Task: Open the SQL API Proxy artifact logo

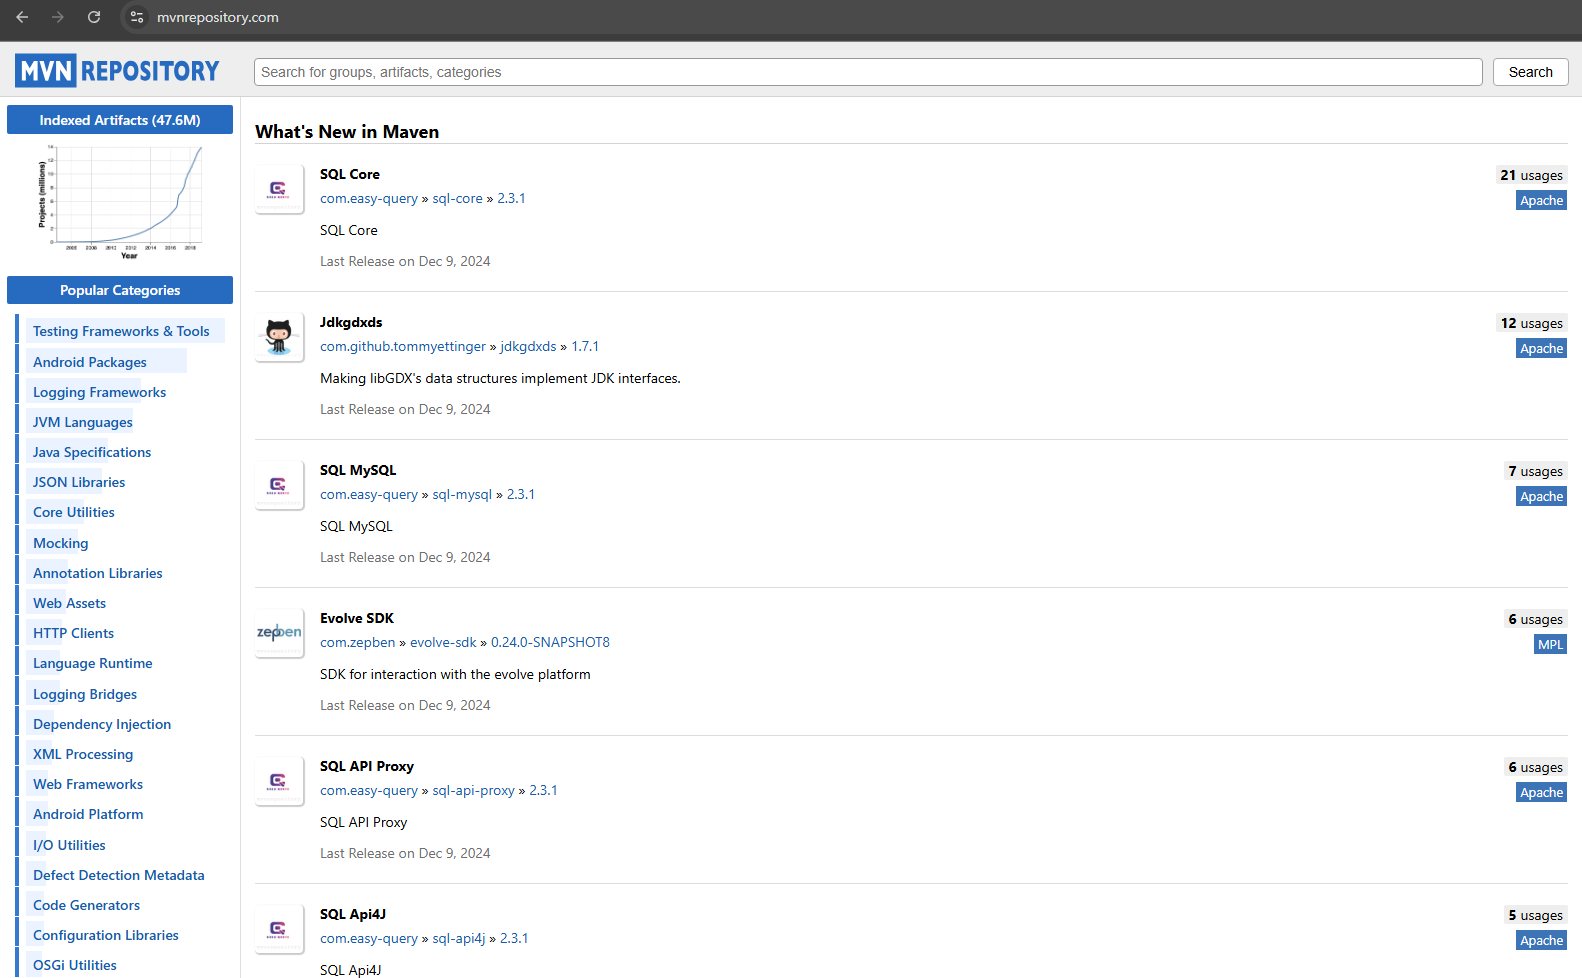Action: click(279, 781)
